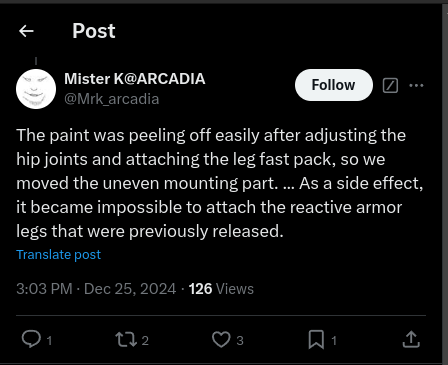Open the author's profile avatar picture

coord(36,89)
